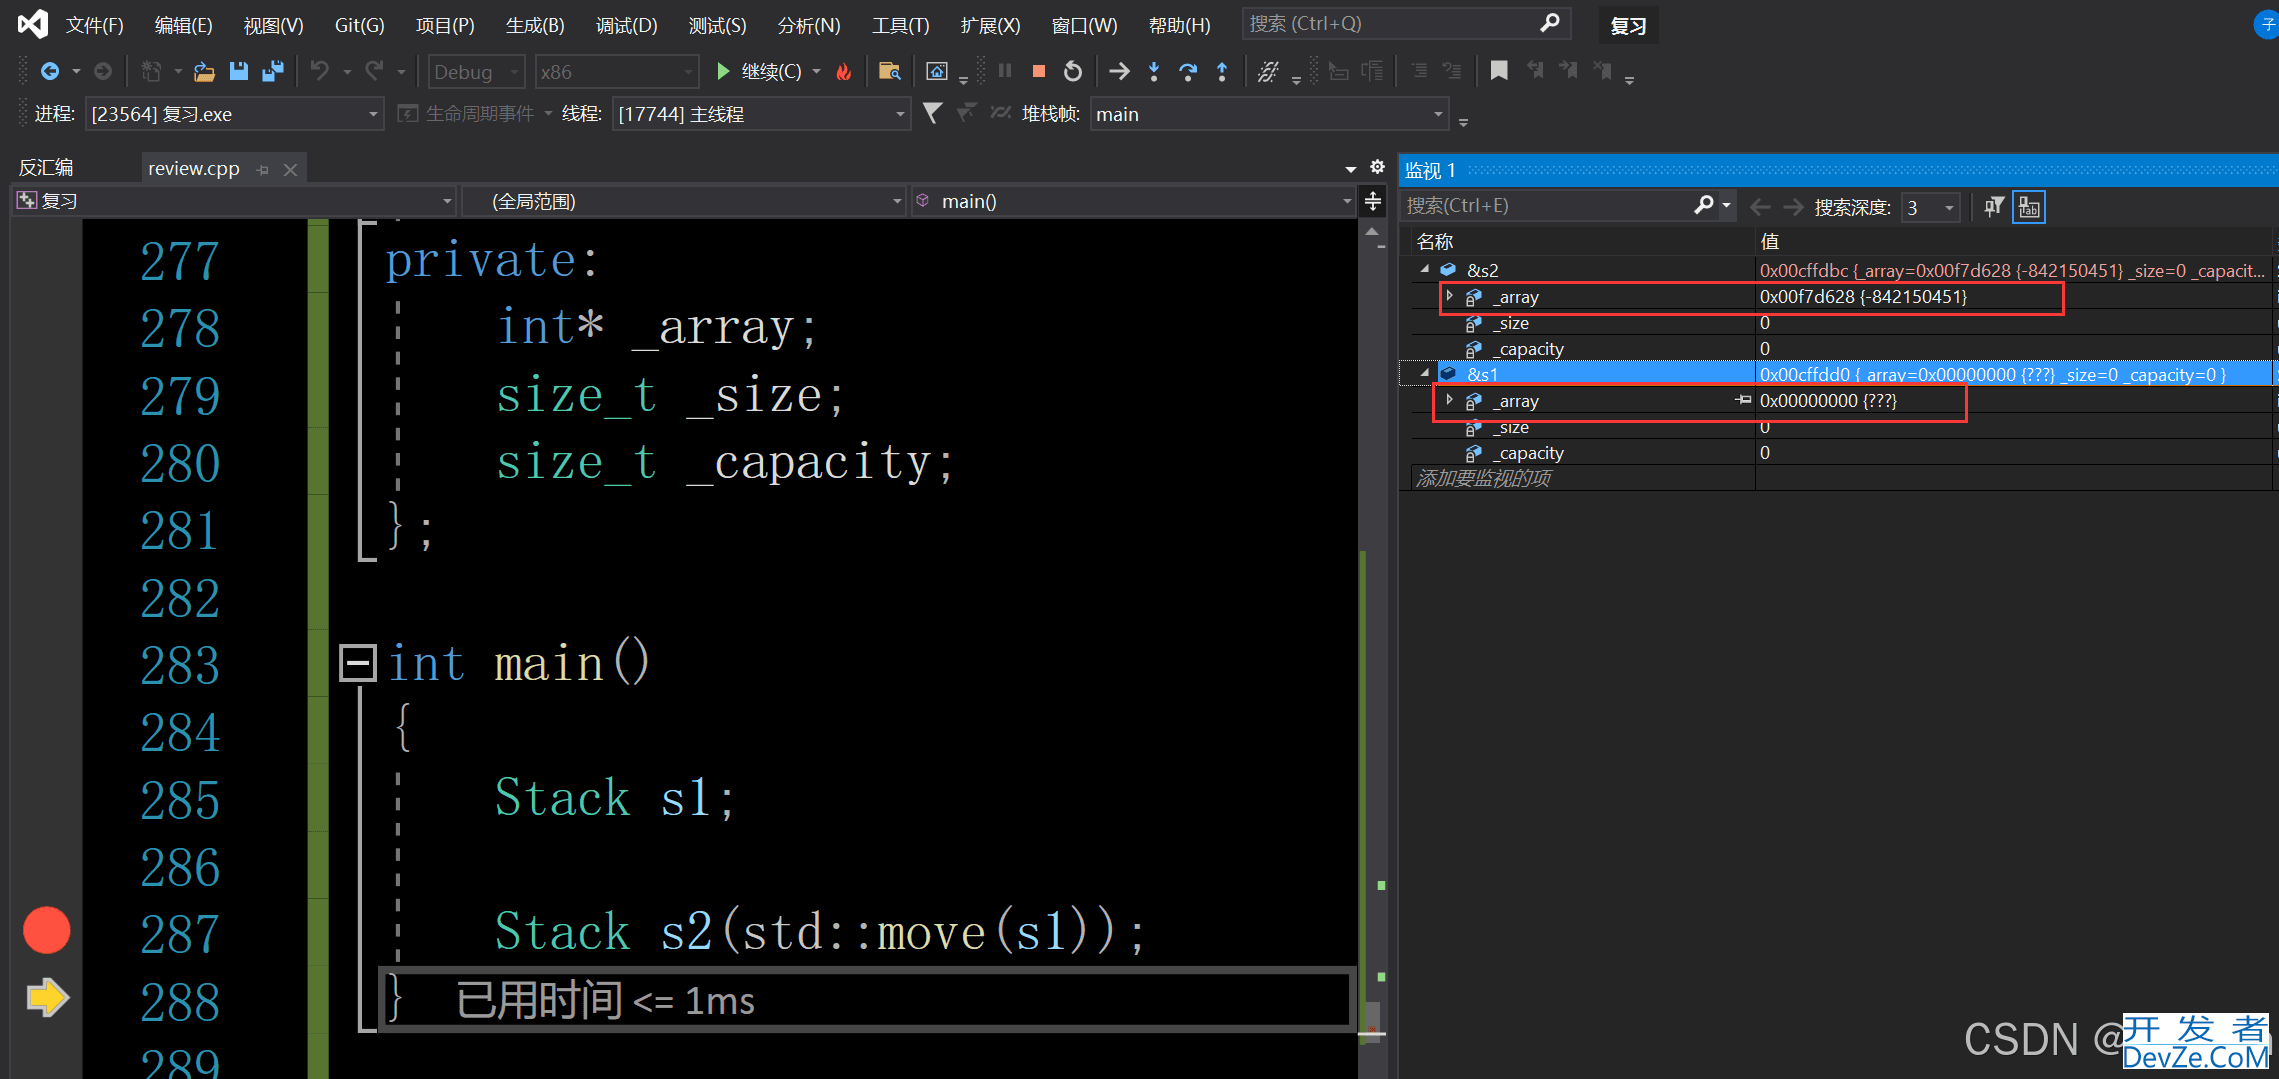Click the 名称 column header

click(x=1583, y=241)
